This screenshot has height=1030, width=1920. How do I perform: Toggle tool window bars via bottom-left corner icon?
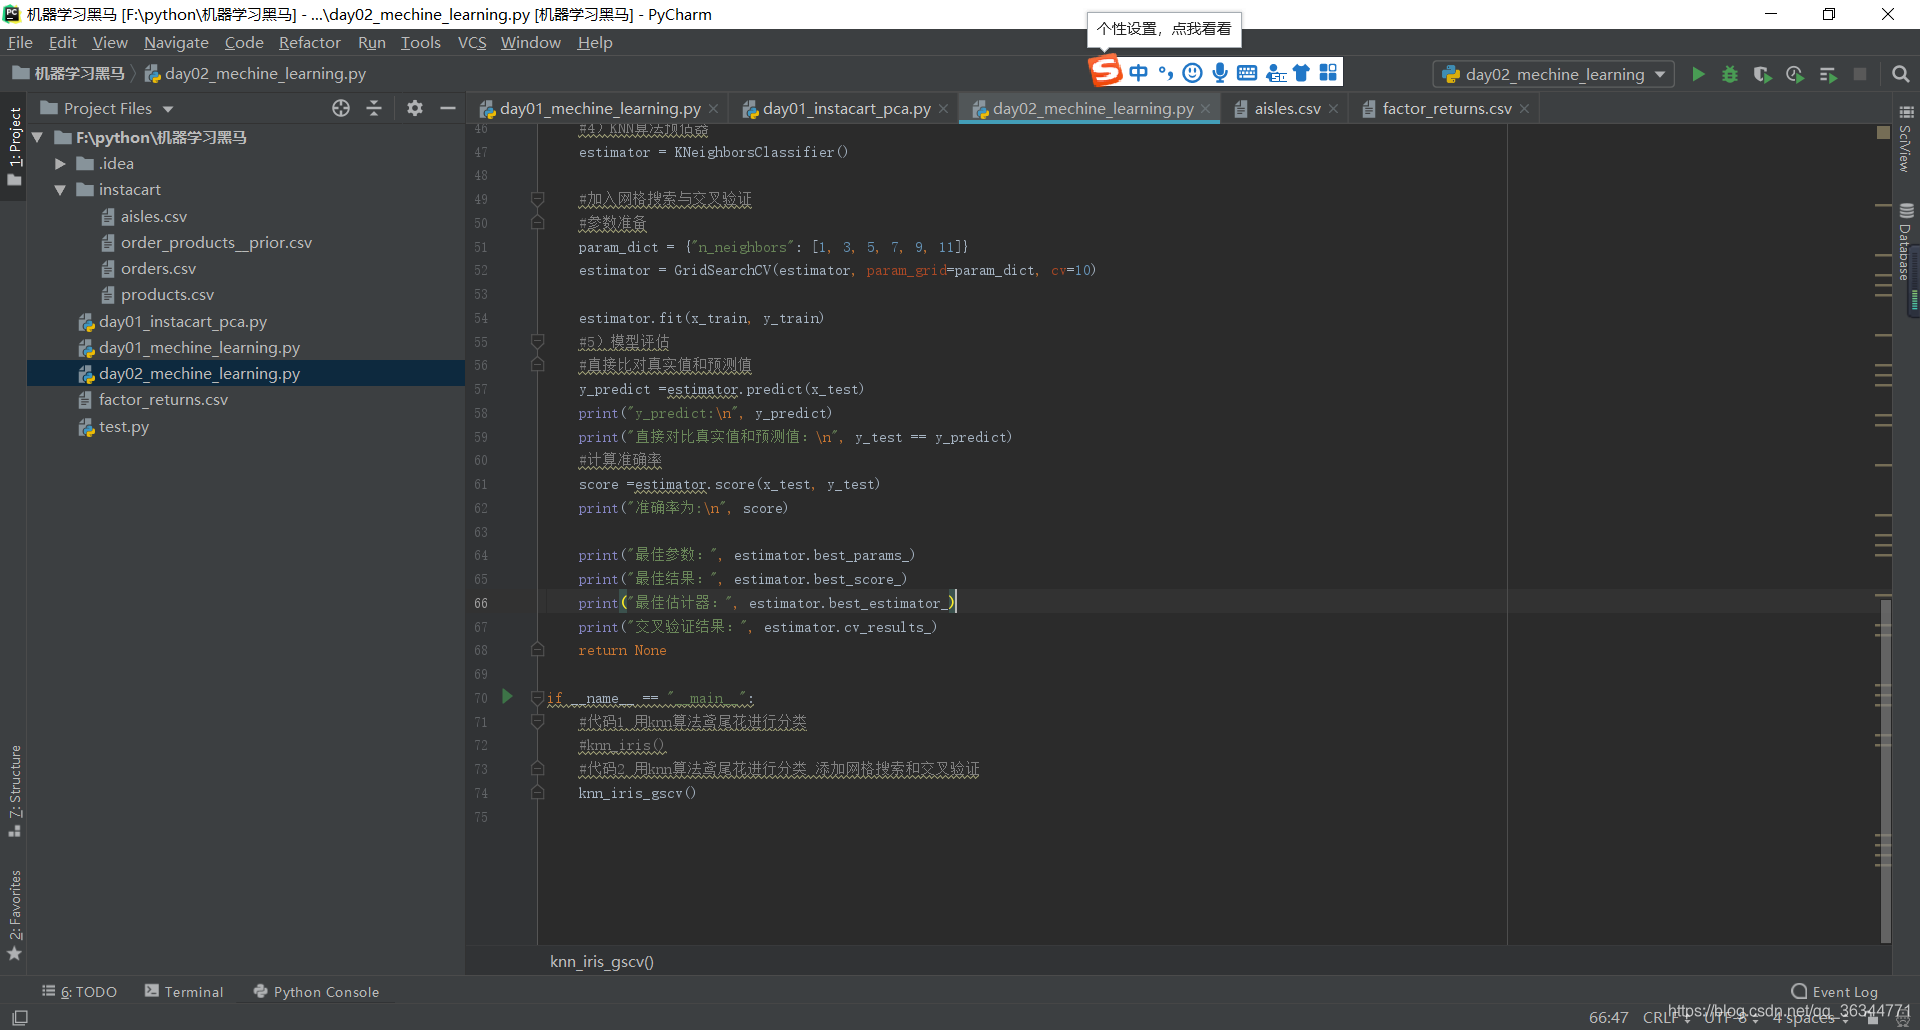click(x=20, y=1018)
